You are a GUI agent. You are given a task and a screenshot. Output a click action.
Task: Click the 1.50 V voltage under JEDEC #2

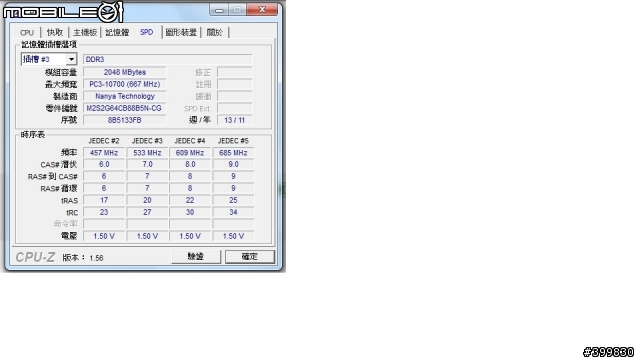[104, 236]
